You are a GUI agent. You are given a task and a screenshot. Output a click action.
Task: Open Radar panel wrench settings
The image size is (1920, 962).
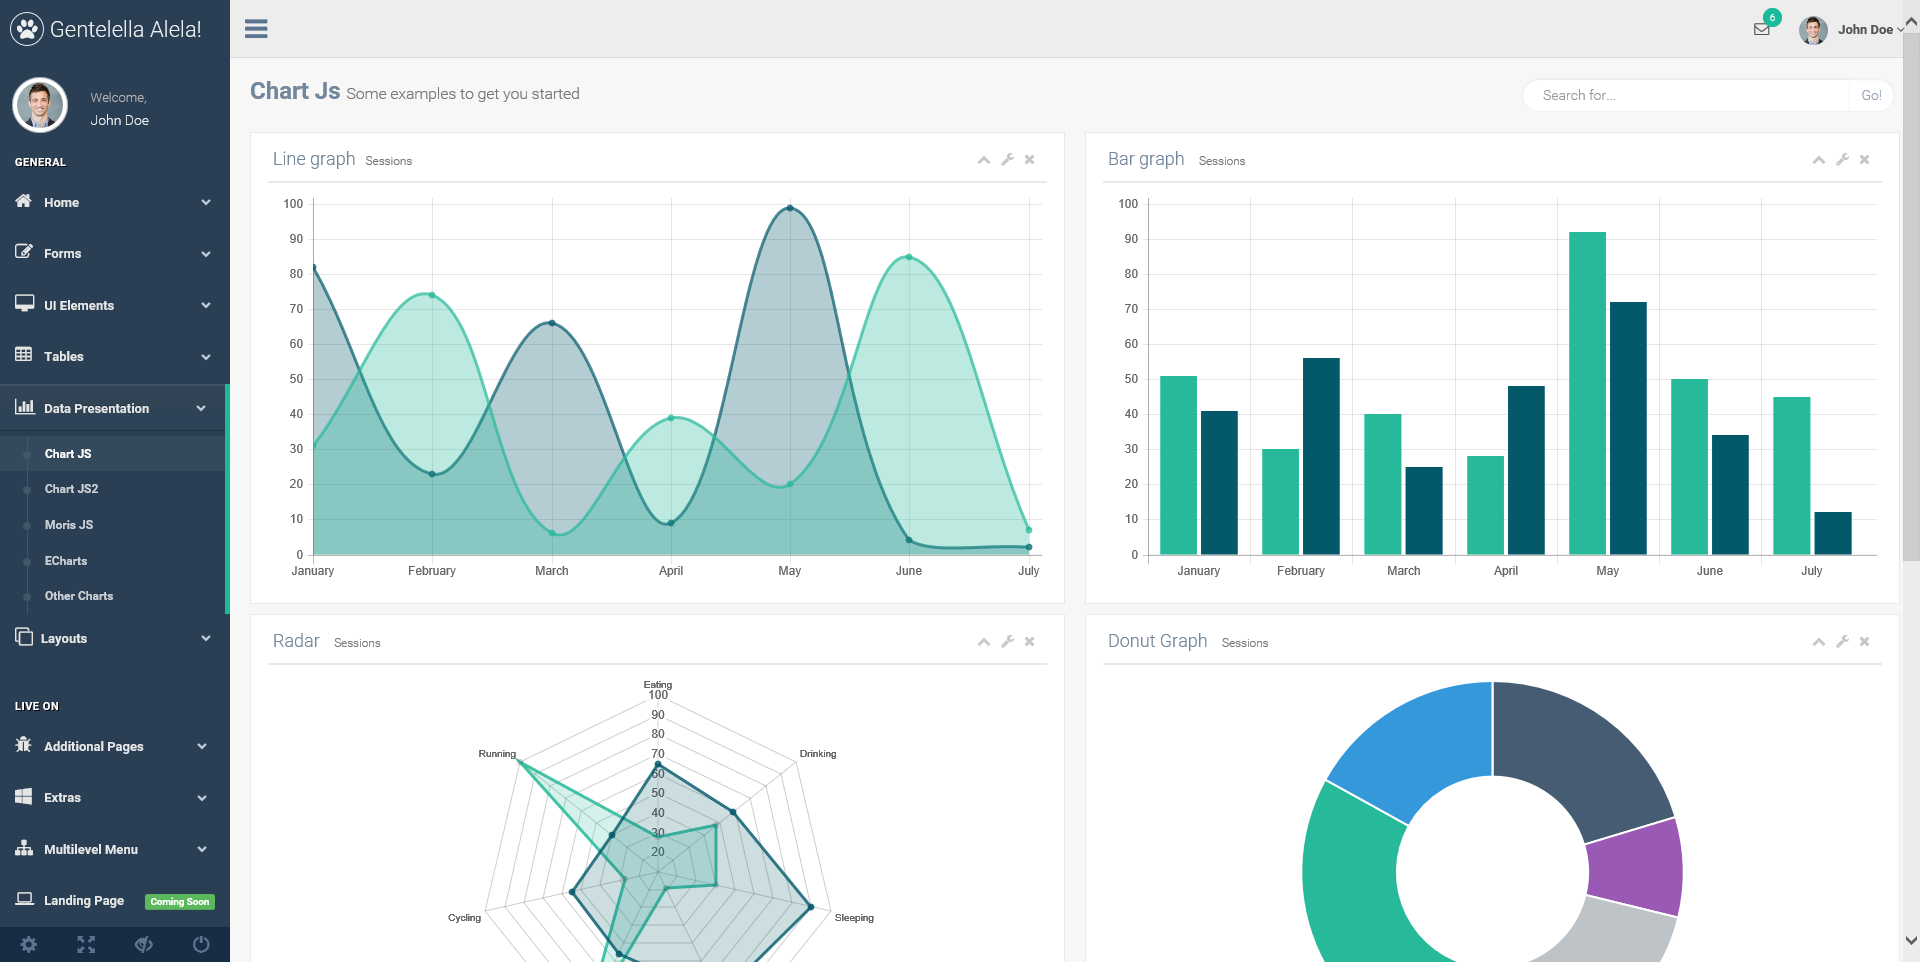tap(1007, 642)
